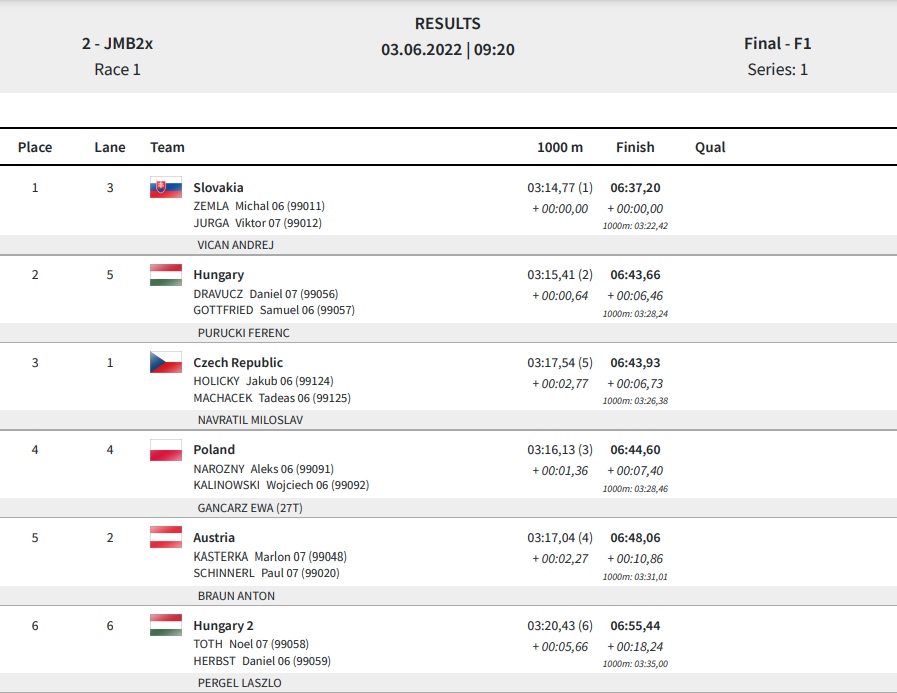897x693 pixels.
Task: Click the Finish column header
Action: coord(635,147)
